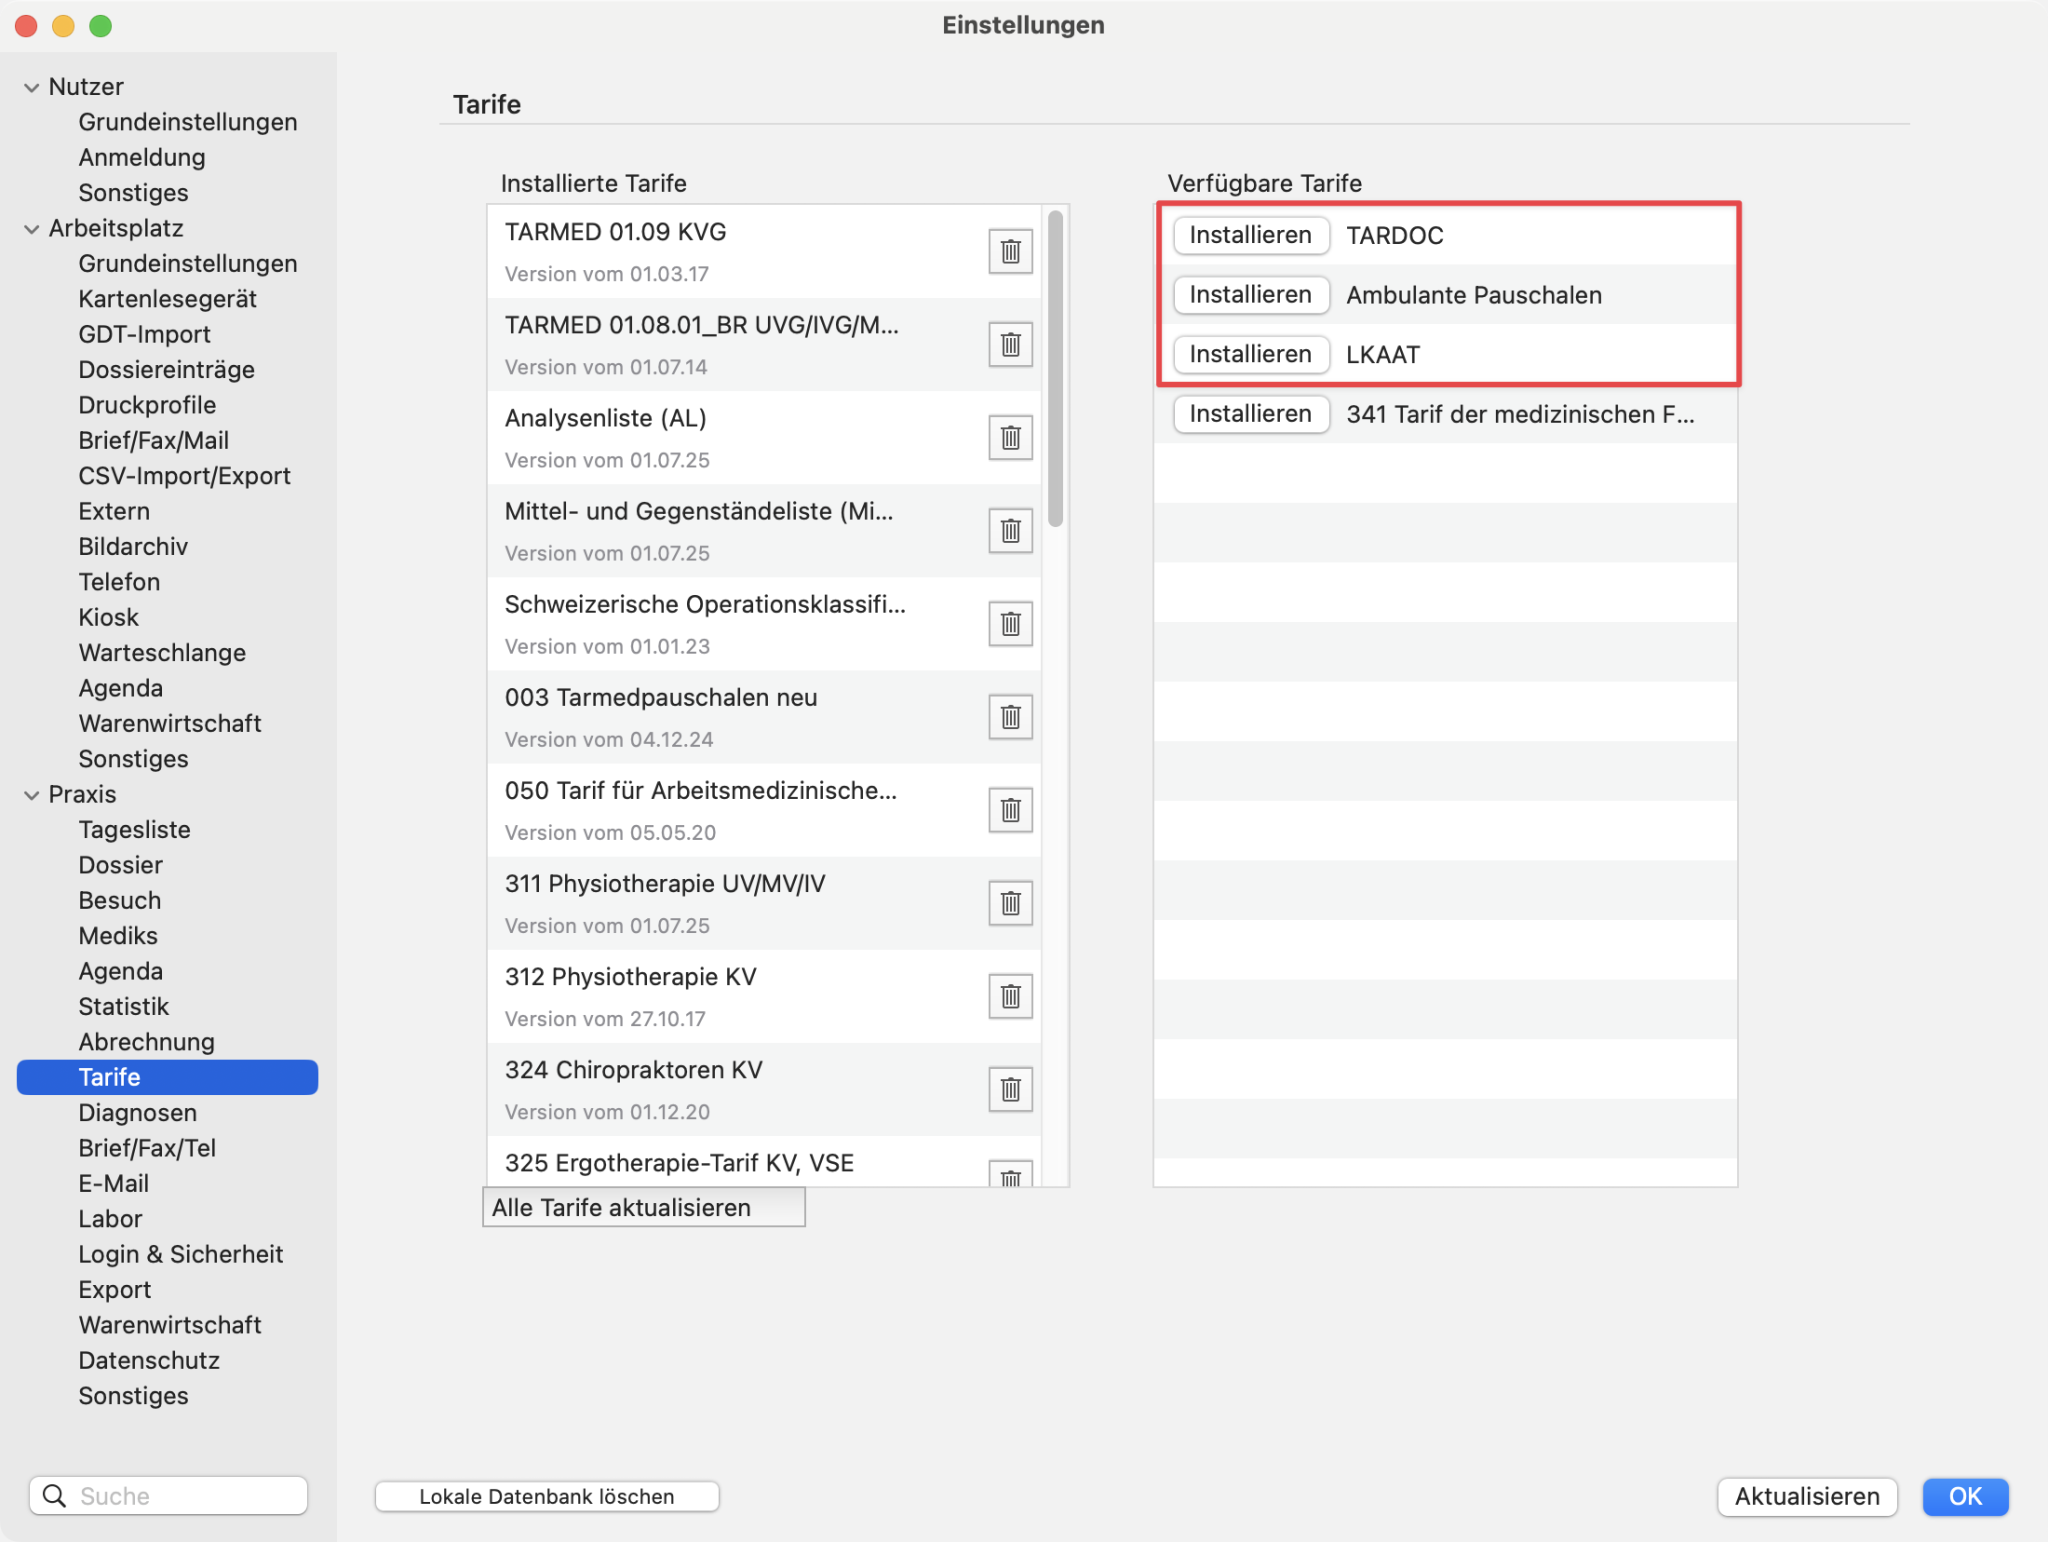
Task: Collapse the Praxis tree group
Action: tap(32, 795)
